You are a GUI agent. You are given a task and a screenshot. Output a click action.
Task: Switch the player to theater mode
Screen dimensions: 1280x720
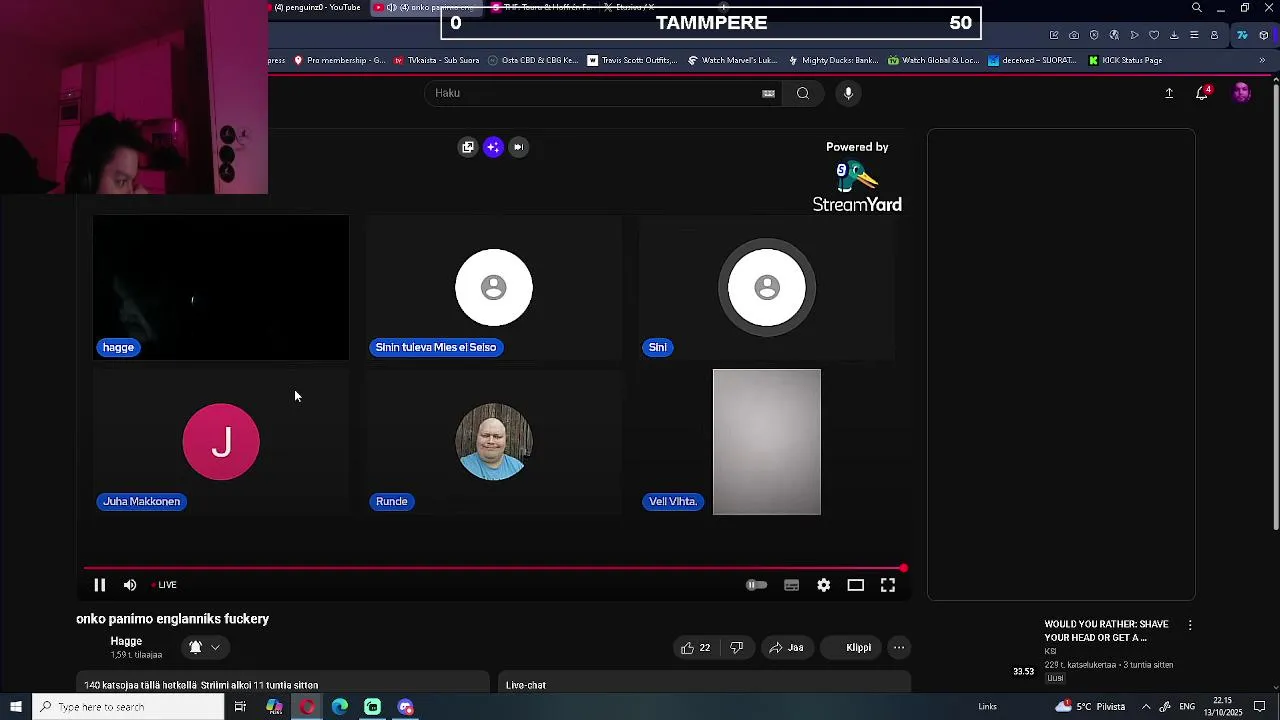coord(855,585)
